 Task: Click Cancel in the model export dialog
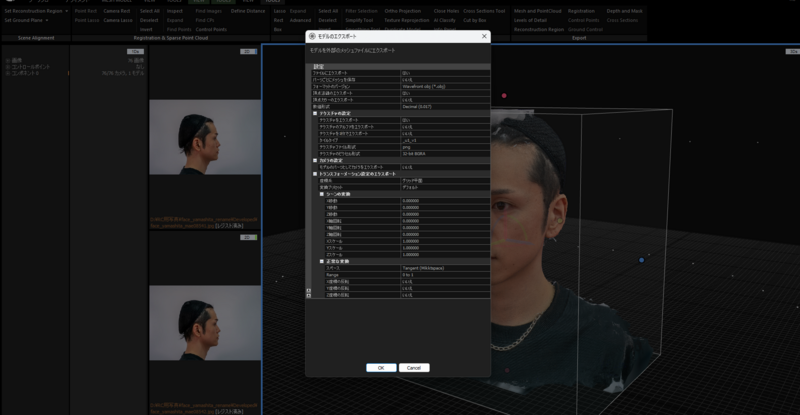[414, 368]
